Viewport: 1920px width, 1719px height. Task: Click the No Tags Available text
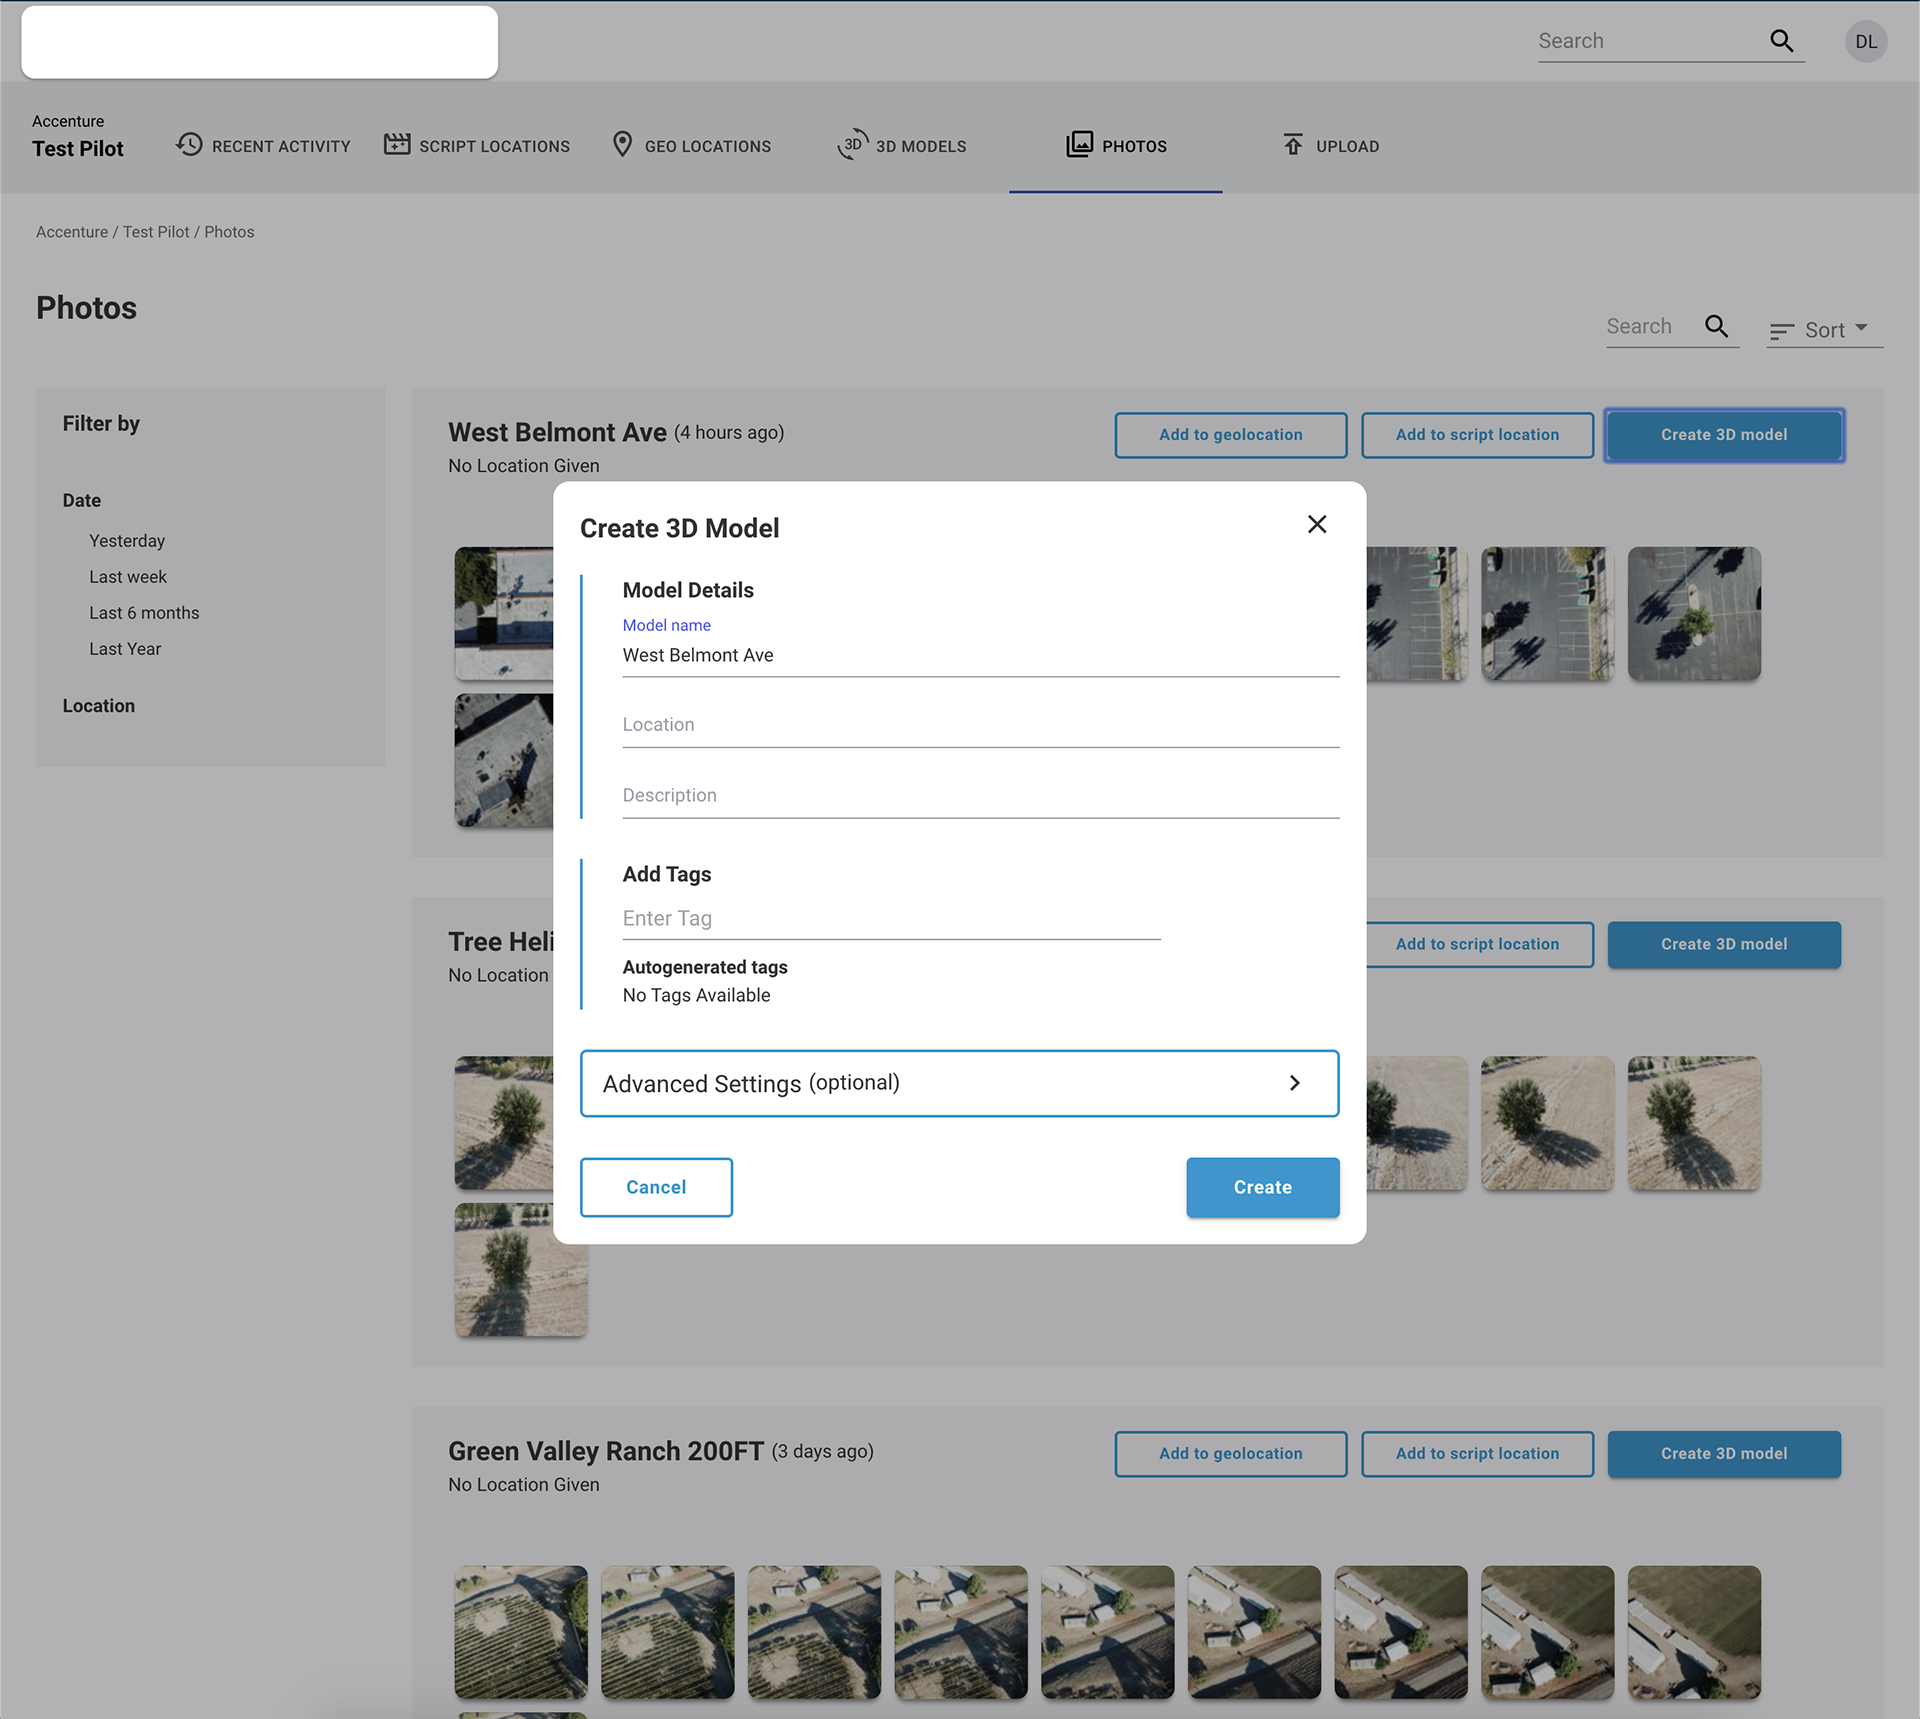[x=696, y=995]
